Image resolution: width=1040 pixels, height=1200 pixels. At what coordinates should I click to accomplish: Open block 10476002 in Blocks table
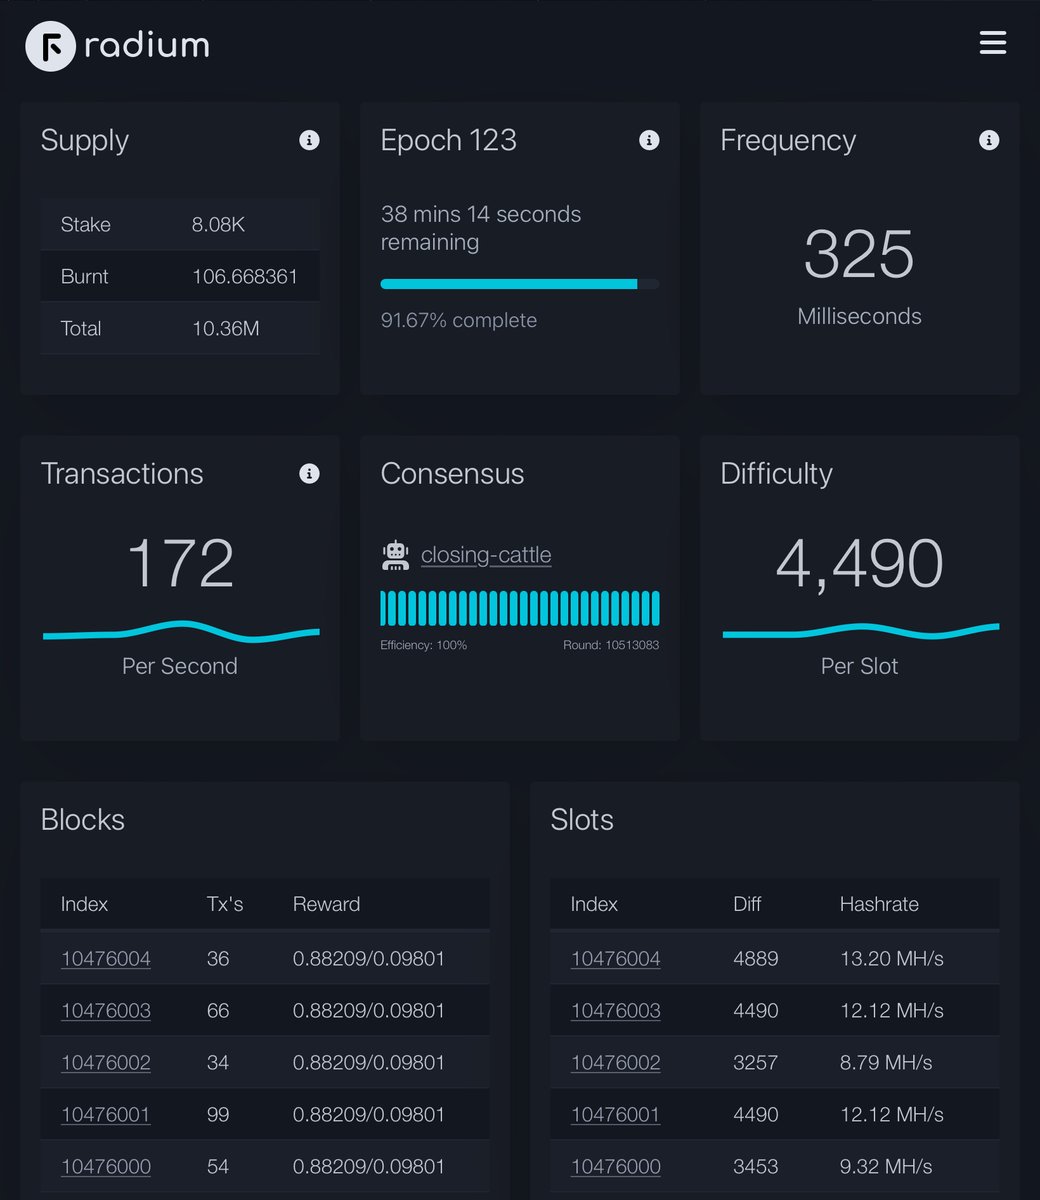[106, 1063]
